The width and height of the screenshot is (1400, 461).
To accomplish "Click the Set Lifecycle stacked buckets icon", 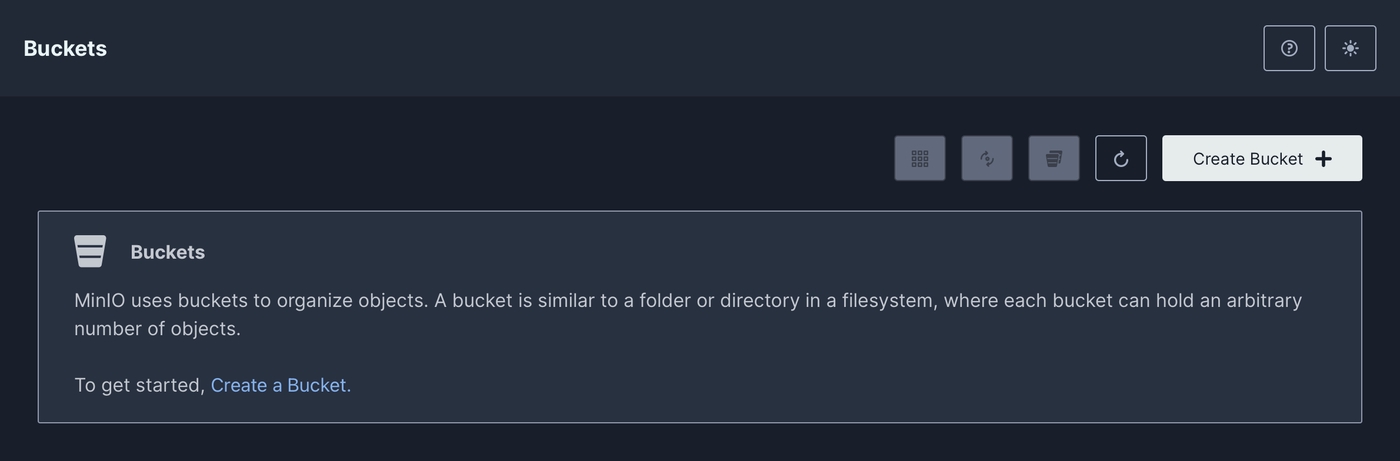I will (x=1054, y=158).
